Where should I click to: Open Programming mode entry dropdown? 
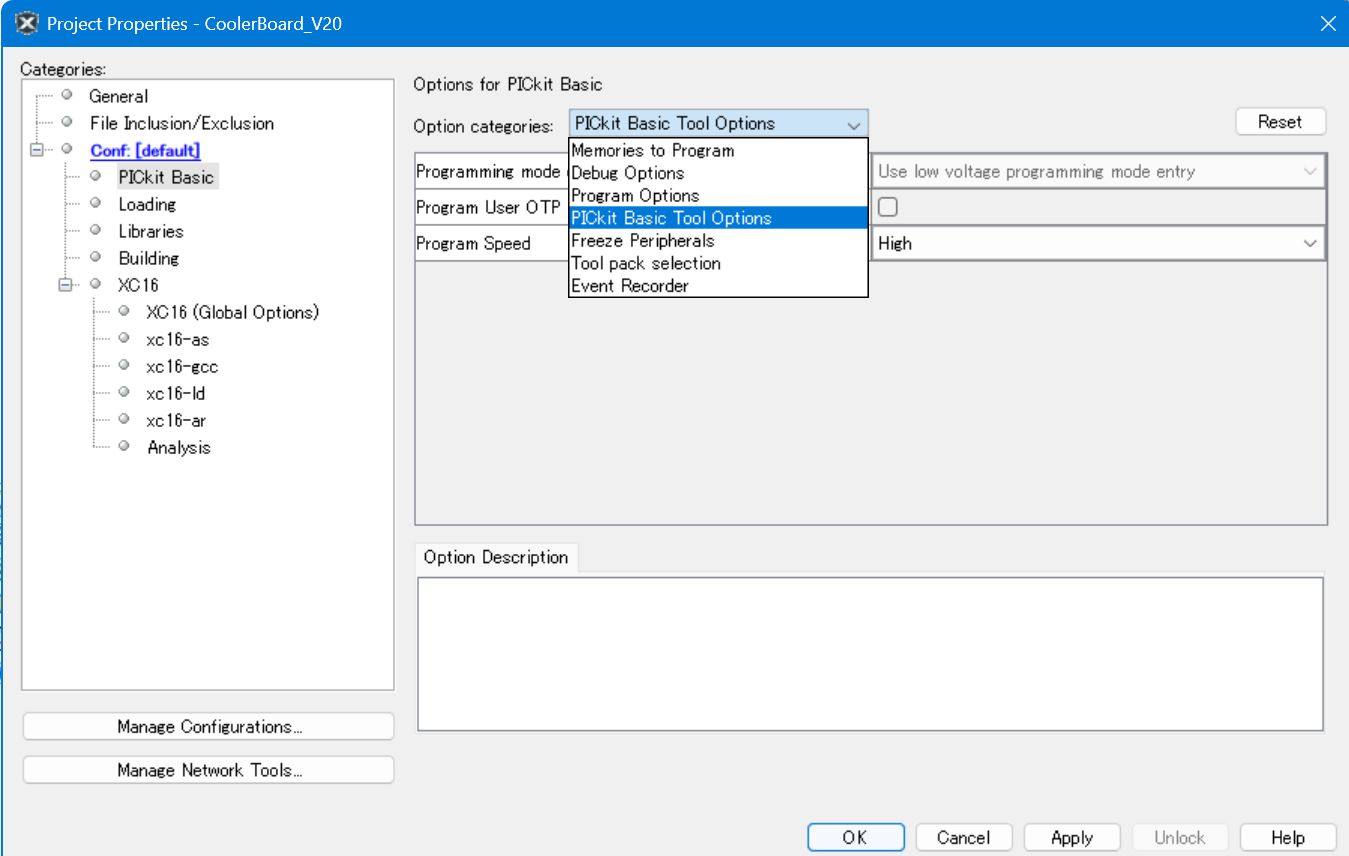coord(1099,171)
